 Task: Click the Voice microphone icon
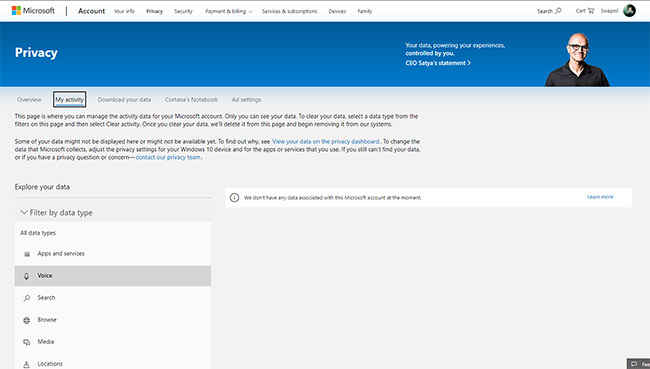point(27,276)
